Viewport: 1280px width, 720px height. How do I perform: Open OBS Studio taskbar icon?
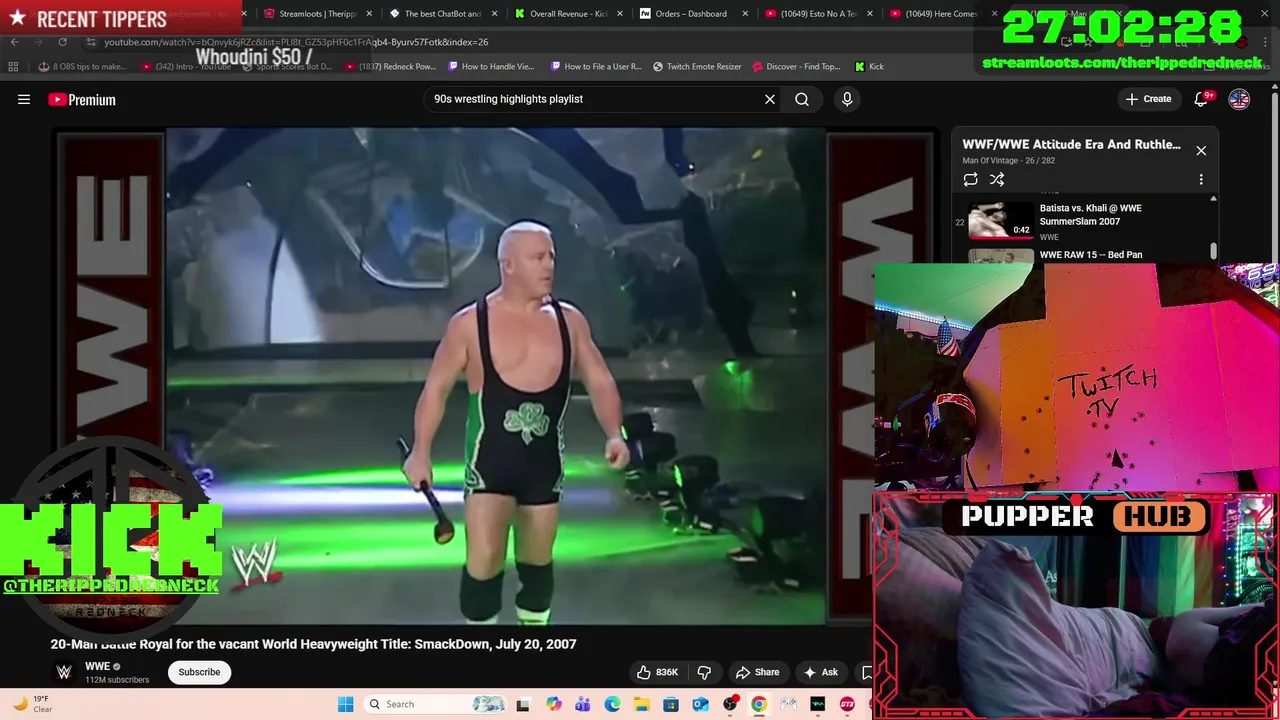point(730,704)
